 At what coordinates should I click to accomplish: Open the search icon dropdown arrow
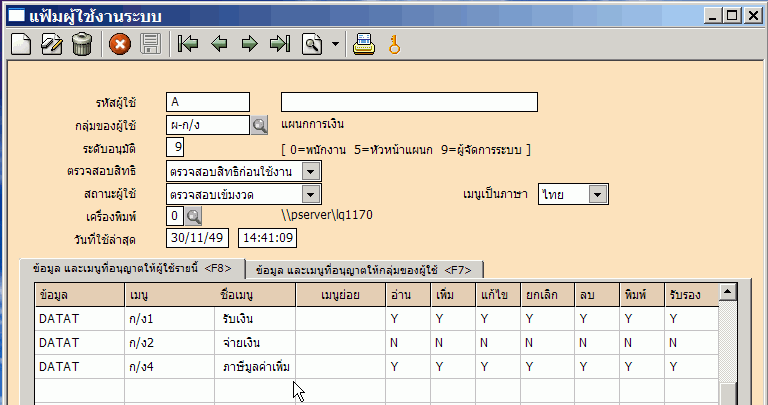335,44
